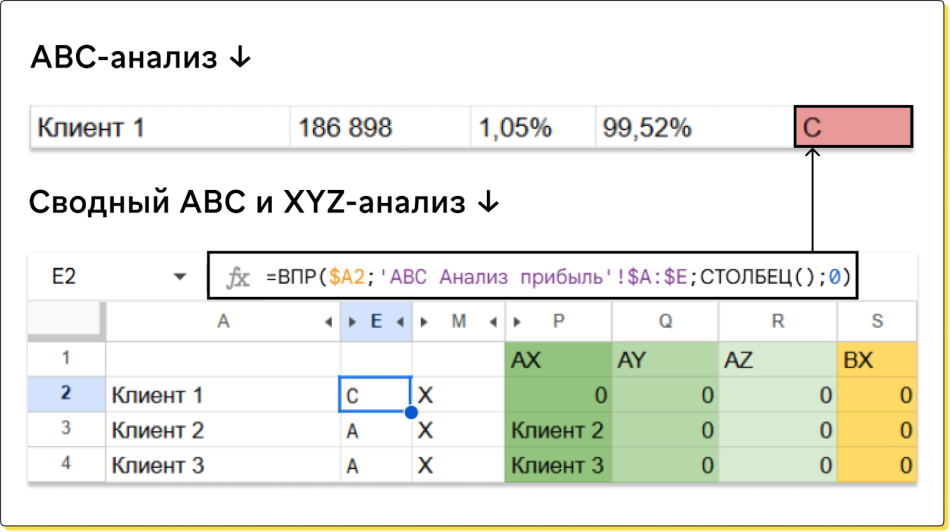The height and width of the screenshot is (532, 950).
Task: Select row 3 header
Action: pyautogui.click(x=66, y=430)
